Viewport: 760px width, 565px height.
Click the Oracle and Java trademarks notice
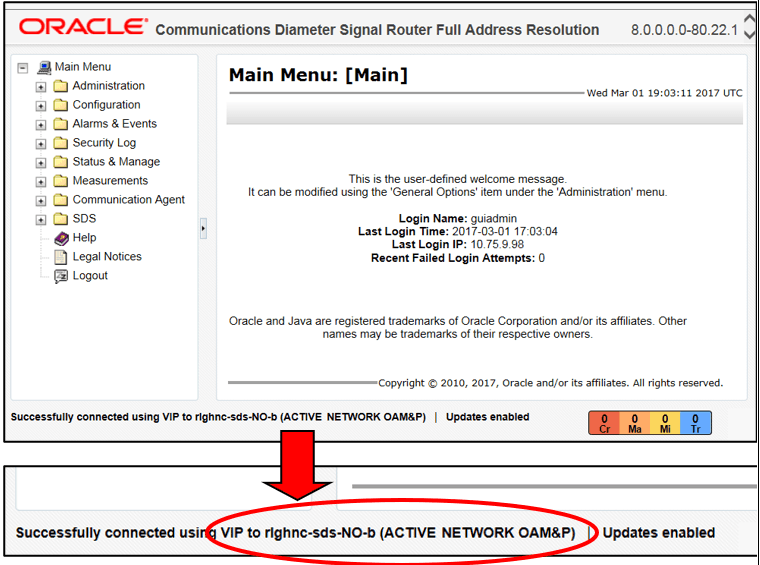click(x=458, y=328)
